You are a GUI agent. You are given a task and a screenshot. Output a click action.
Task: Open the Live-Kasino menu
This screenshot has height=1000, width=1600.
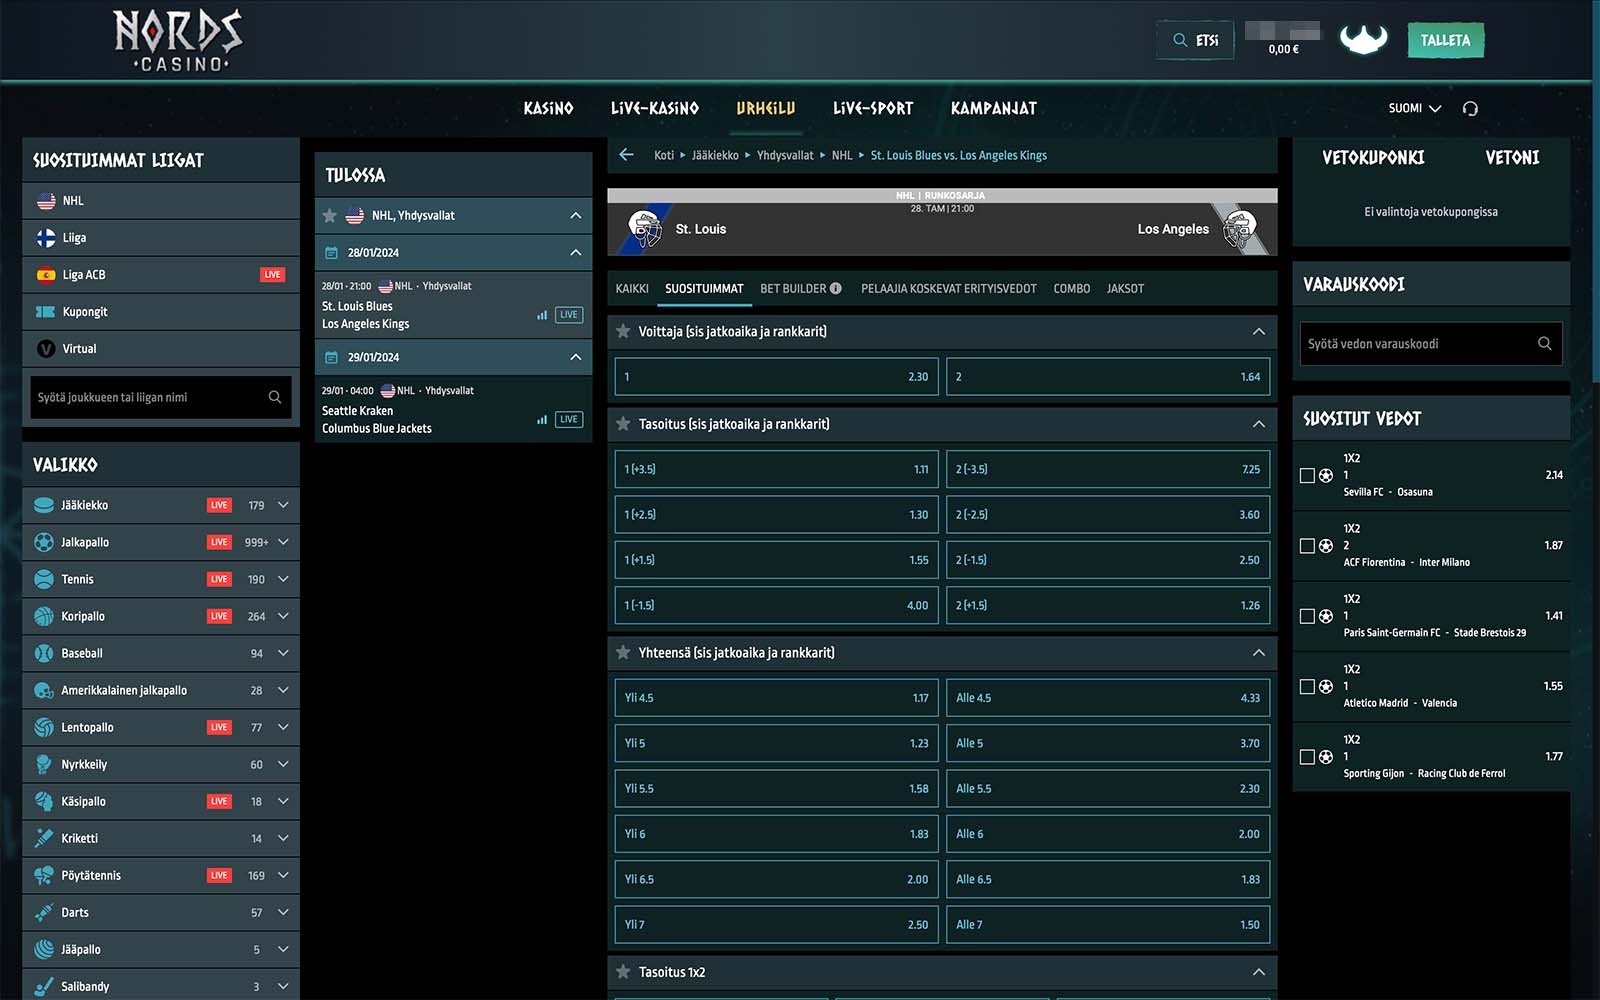(x=655, y=108)
